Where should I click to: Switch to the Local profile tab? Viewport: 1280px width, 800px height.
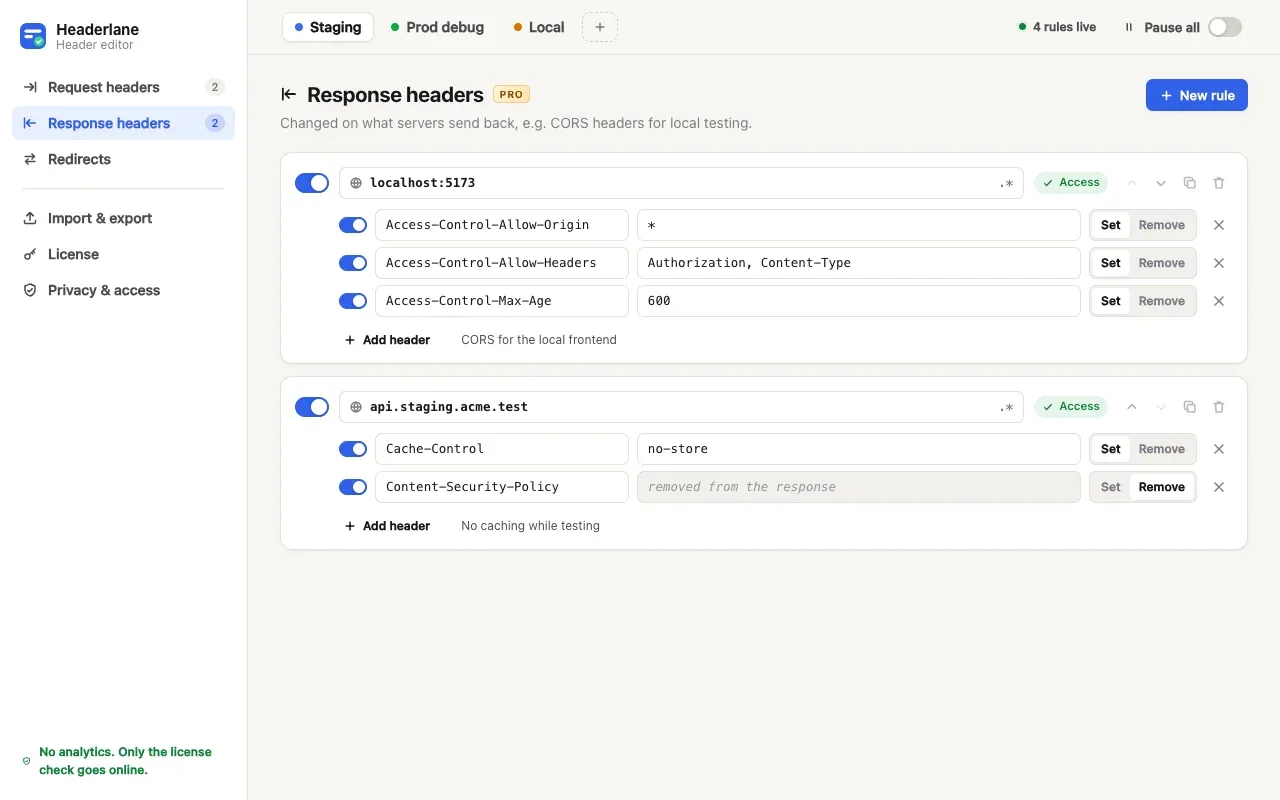(x=540, y=27)
